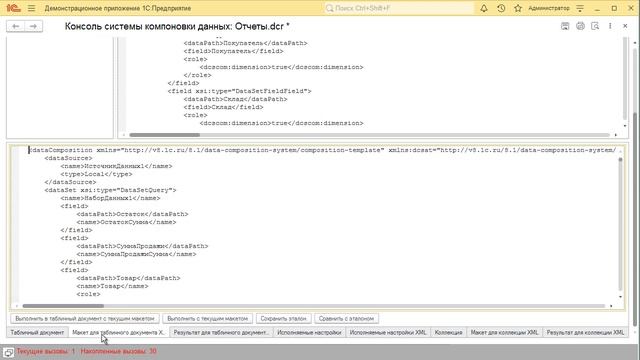Click the <dataPath>Остаток</dataPath> line
Screen dimensions: 640x360
click(132, 214)
